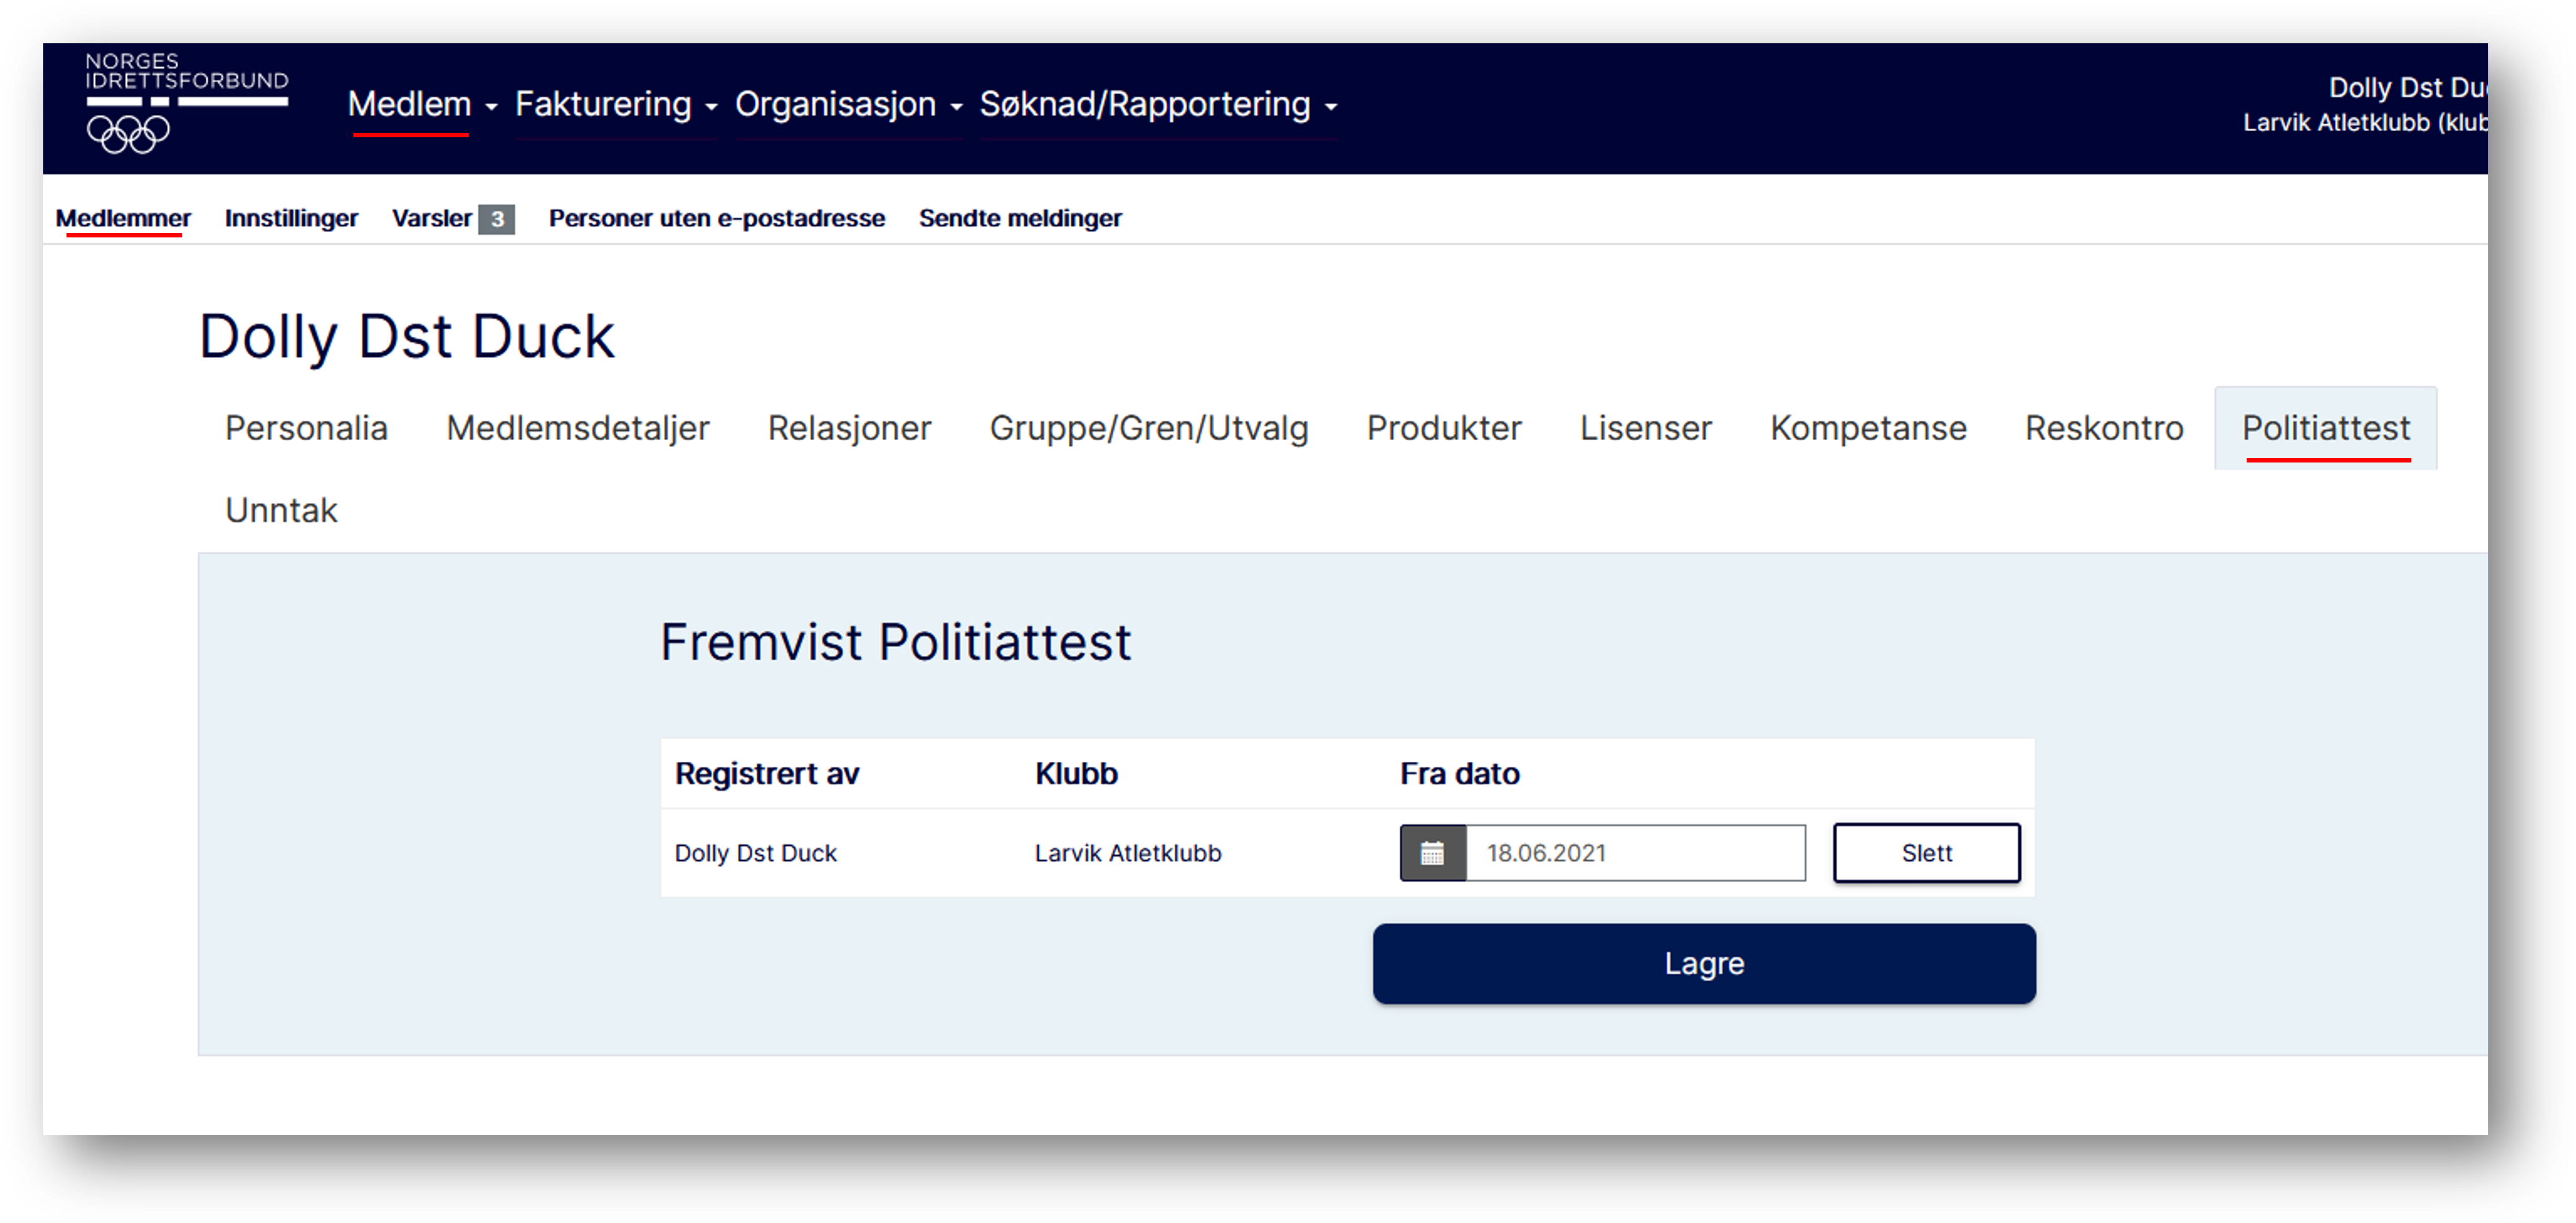The image size is (2576, 1223).
Task: Expand the Søknad/Rapportering dropdown menu
Action: [x=1158, y=104]
